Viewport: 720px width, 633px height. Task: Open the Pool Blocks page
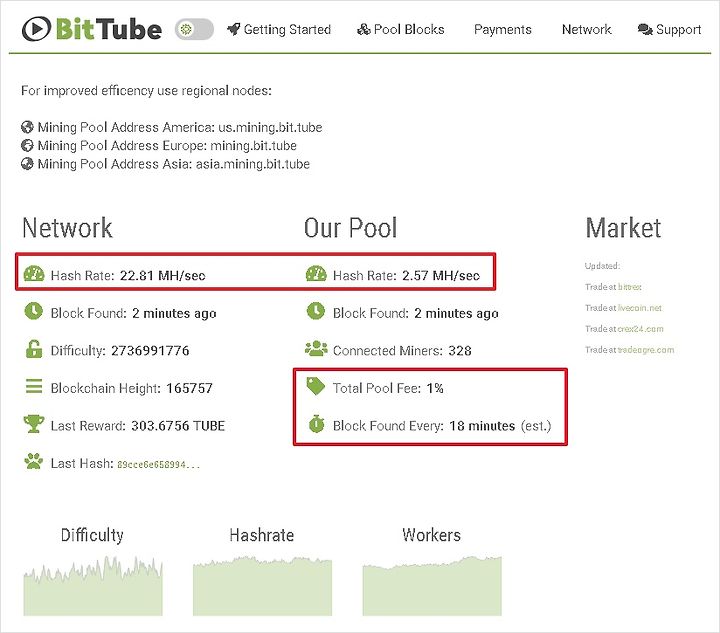(400, 29)
